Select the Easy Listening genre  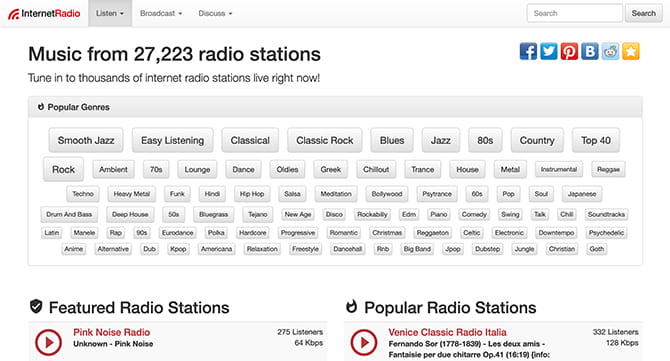pos(173,140)
